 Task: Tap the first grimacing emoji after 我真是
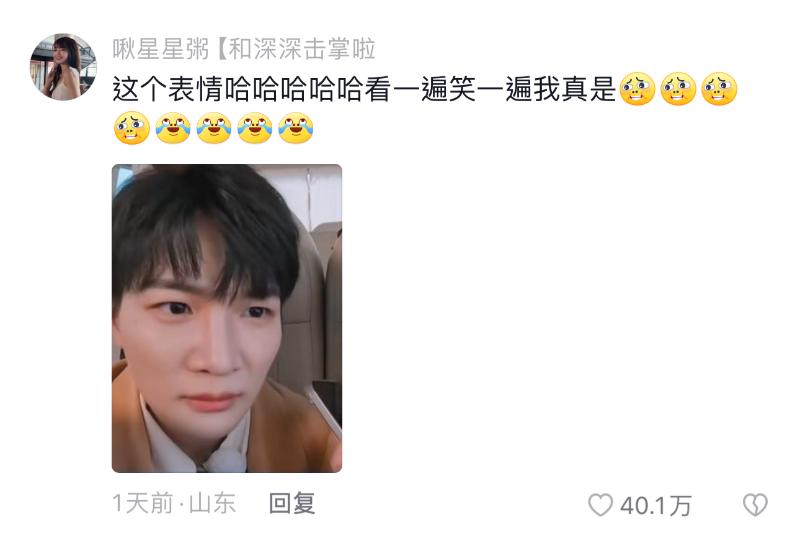637,89
